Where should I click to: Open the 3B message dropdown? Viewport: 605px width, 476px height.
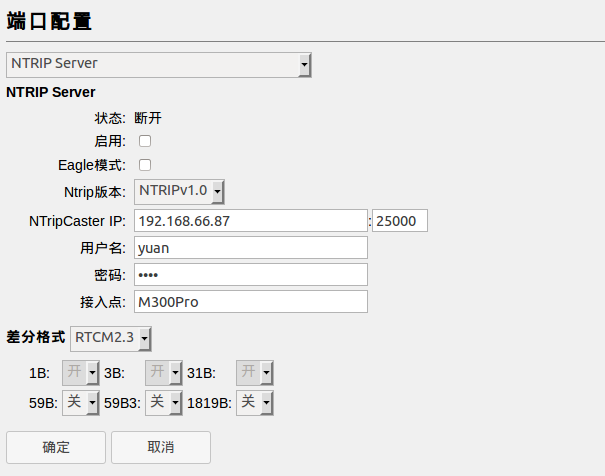164,373
